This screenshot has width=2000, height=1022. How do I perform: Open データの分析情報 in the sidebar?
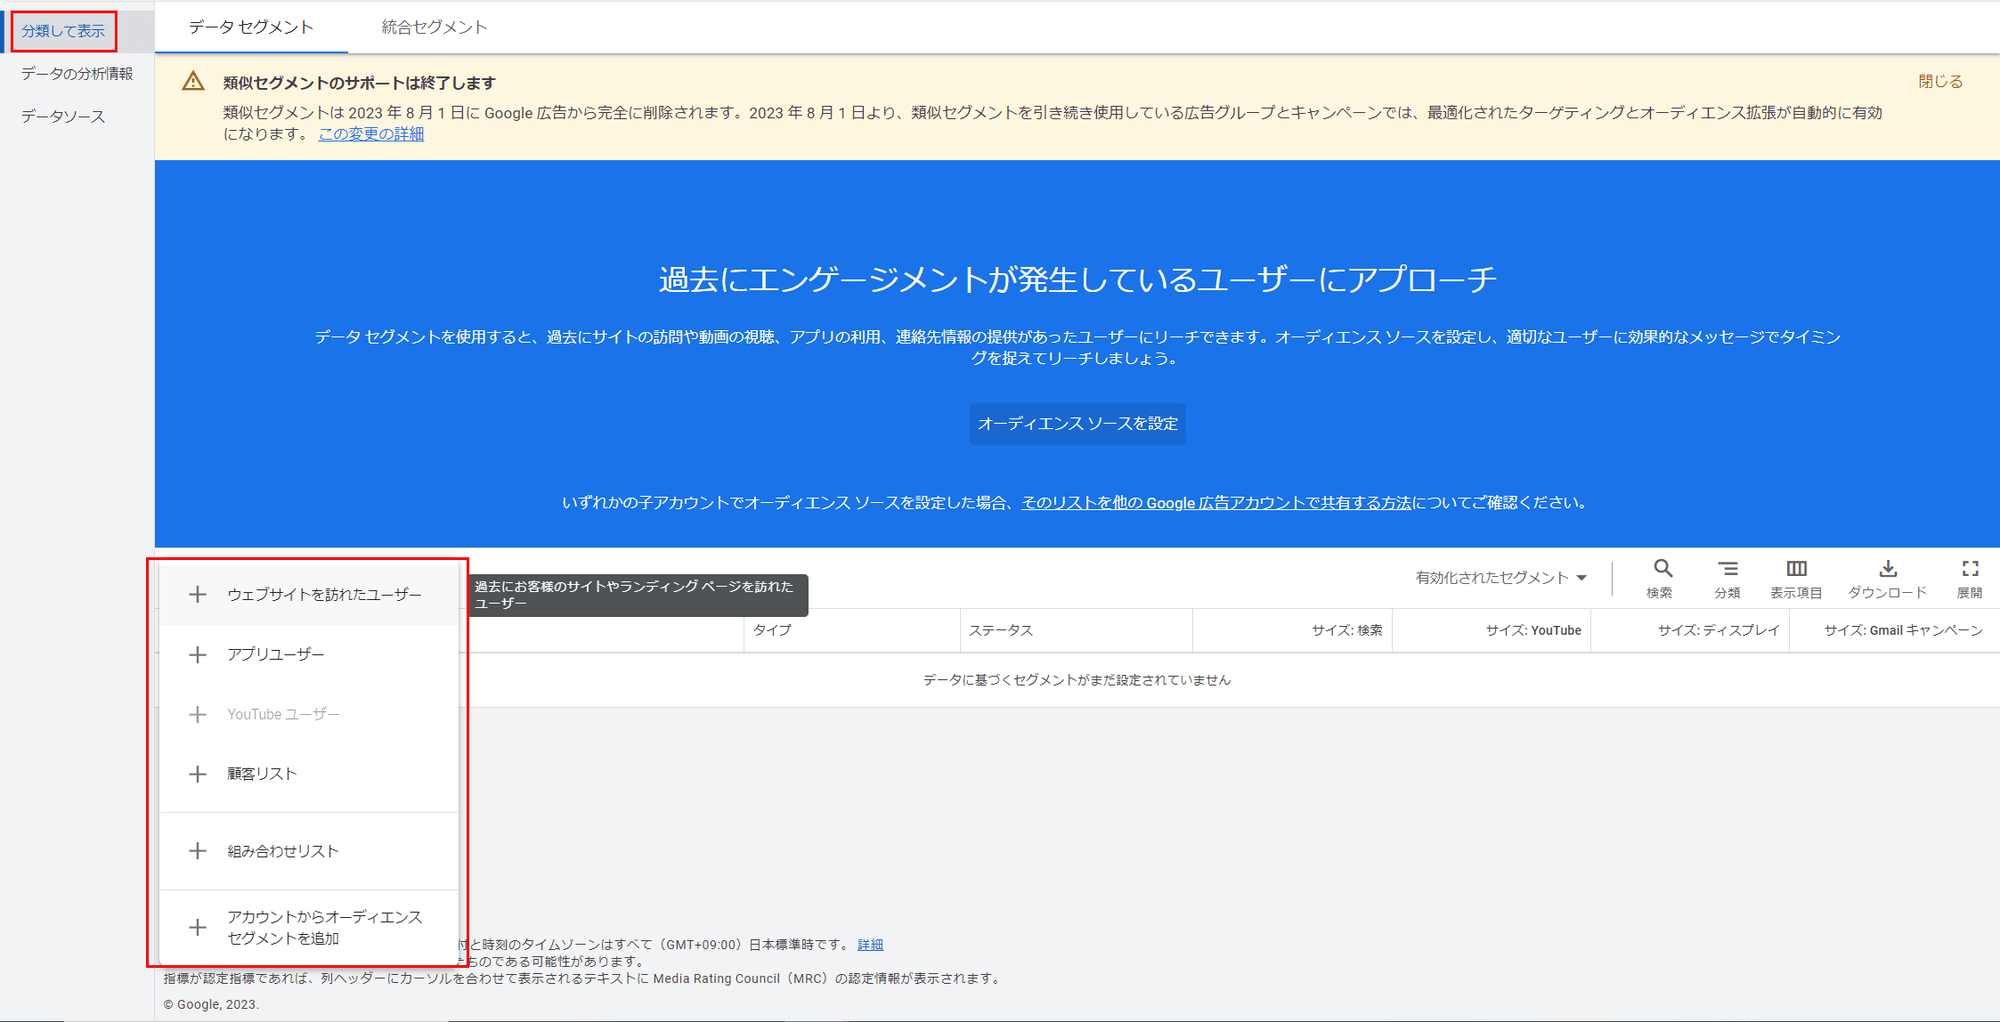point(77,74)
